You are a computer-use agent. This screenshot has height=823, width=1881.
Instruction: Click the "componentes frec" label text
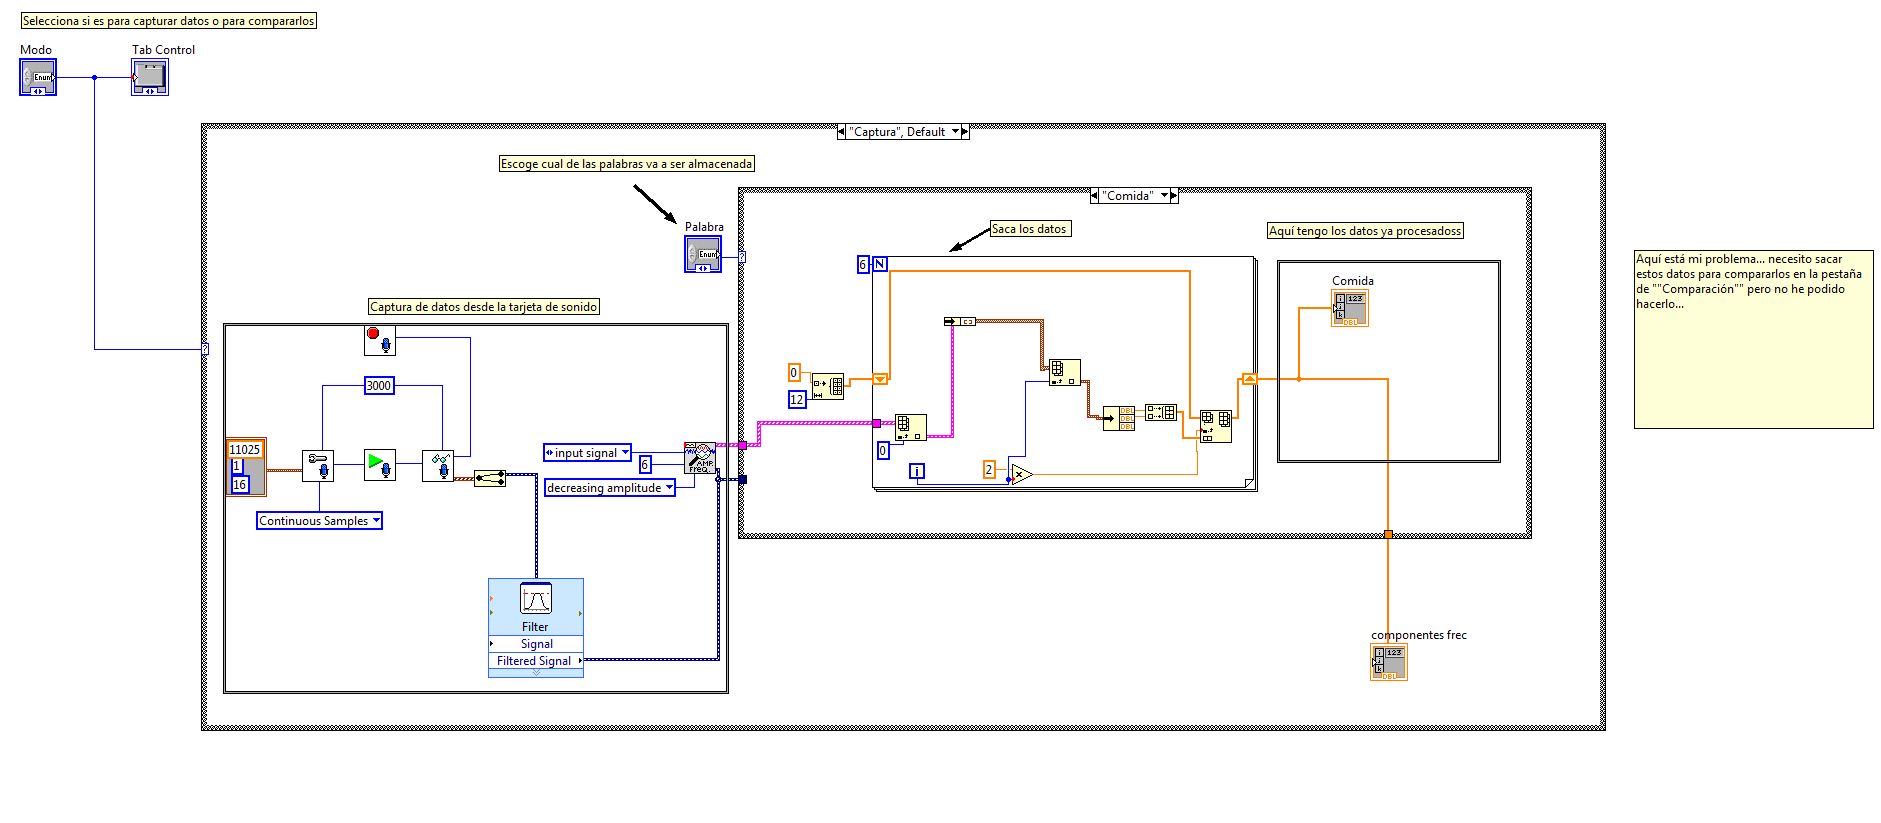coord(1419,635)
